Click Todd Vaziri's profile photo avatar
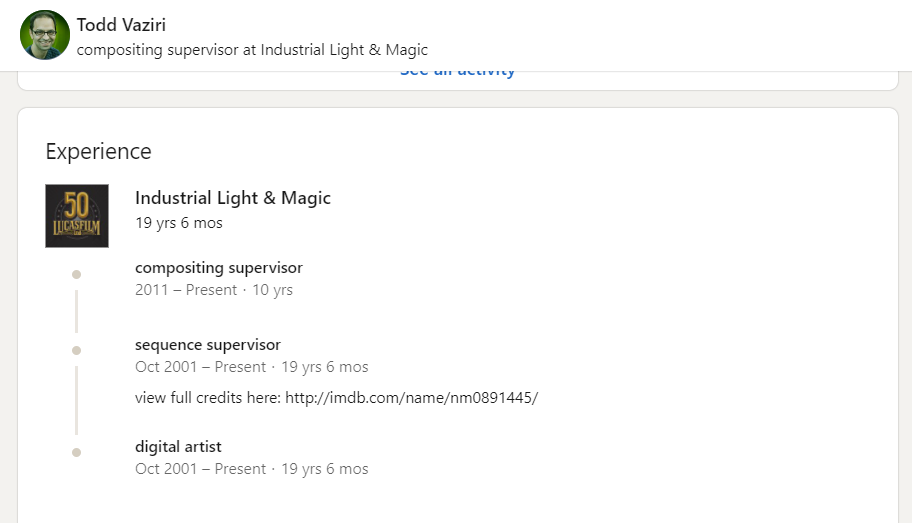Image resolution: width=912 pixels, height=523 pixels. pos(45,35)
